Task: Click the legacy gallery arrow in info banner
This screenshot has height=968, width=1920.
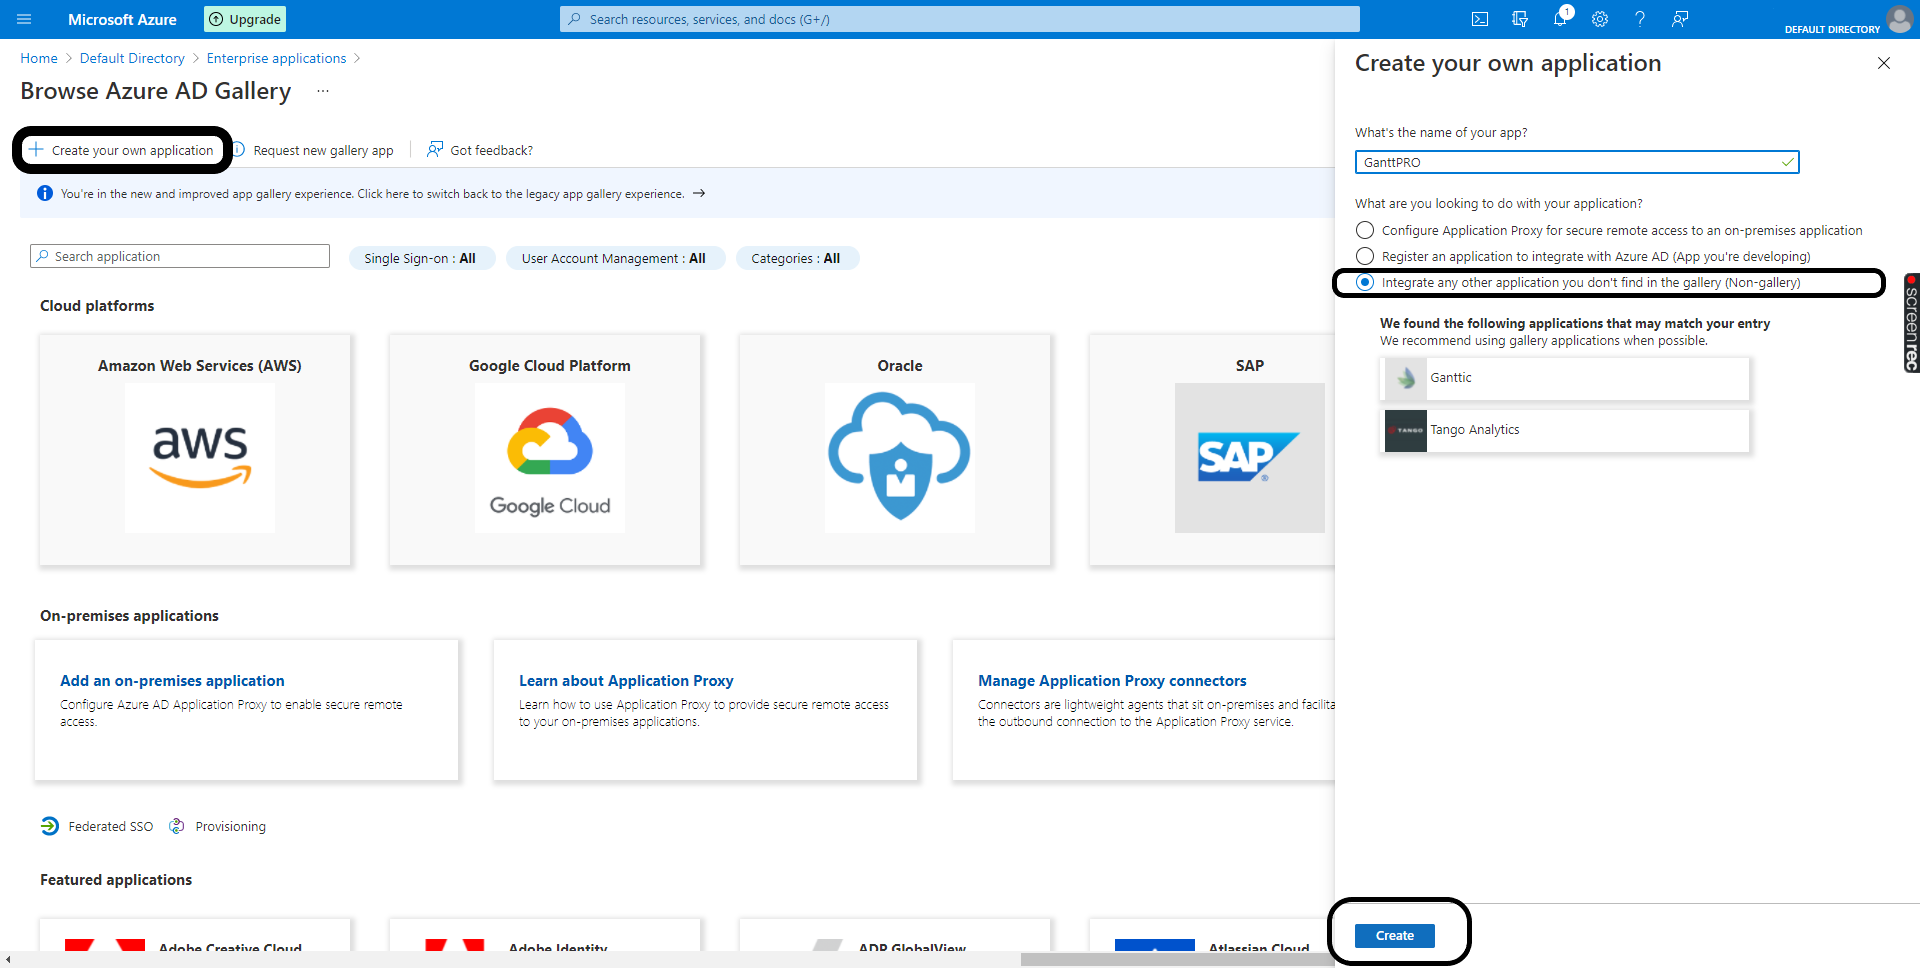Action: tap(699, 193)
